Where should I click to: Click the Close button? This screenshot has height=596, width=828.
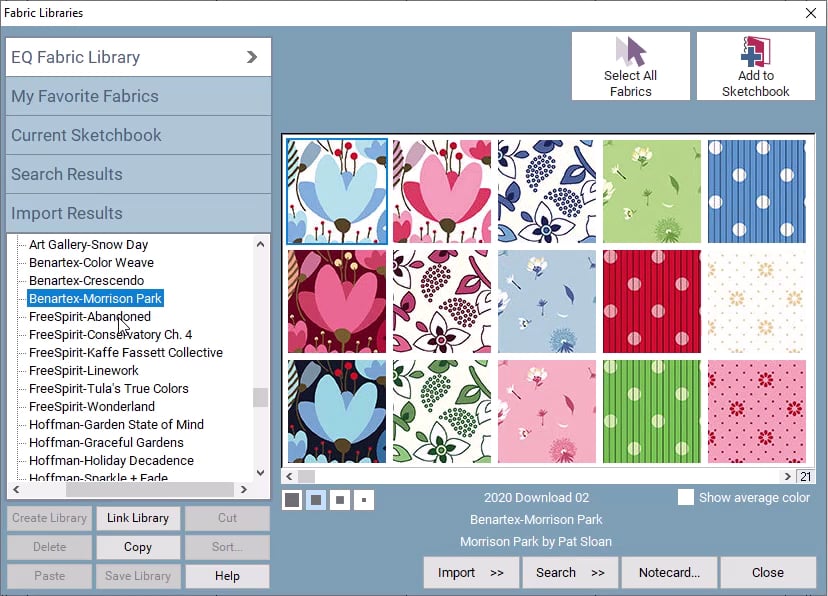click(x=768, y=572)
